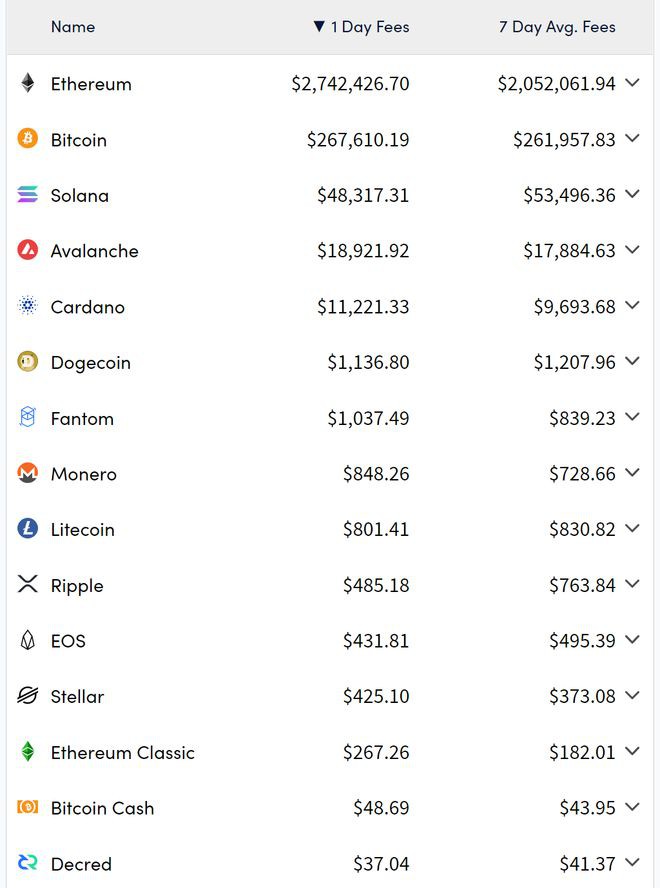Expand the Bitcoin Cash row chevron

point(632,807)
